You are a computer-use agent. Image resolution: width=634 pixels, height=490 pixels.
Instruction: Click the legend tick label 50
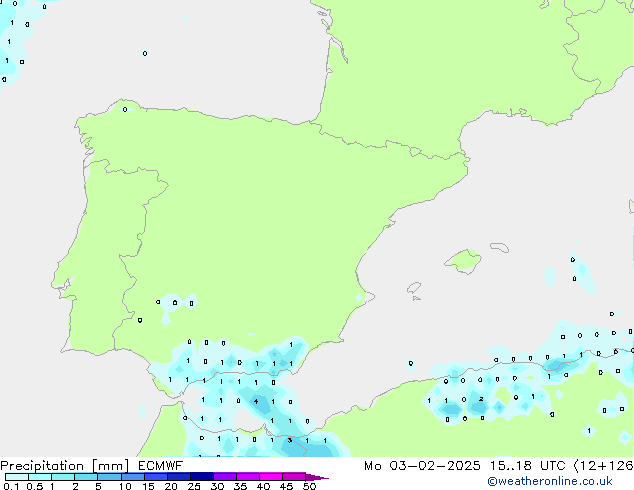point(310,486)
